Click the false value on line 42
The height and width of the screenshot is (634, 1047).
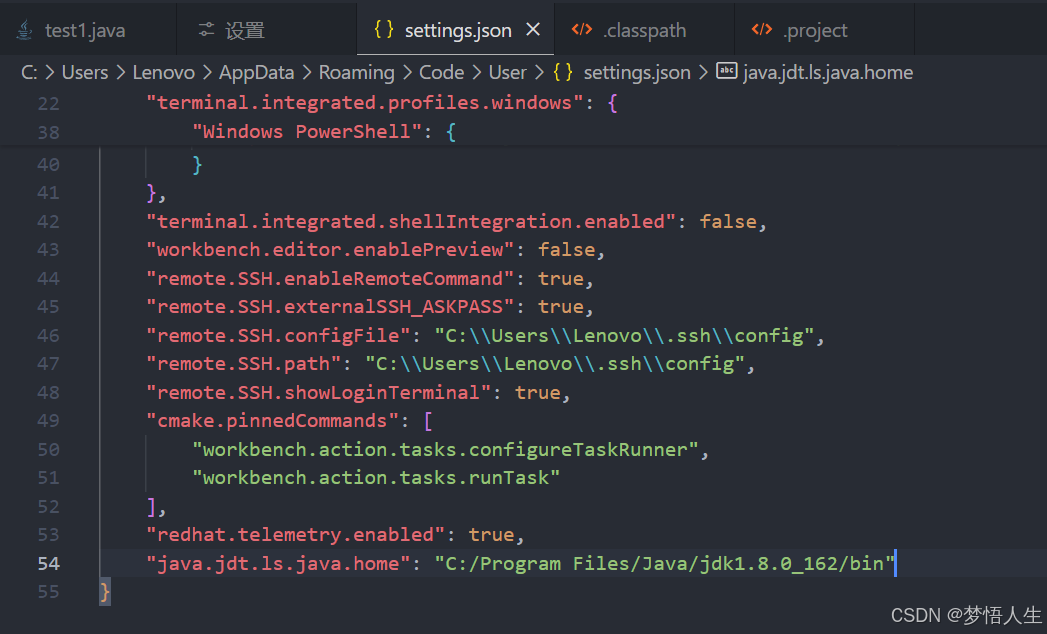click(x=728, y=222)
